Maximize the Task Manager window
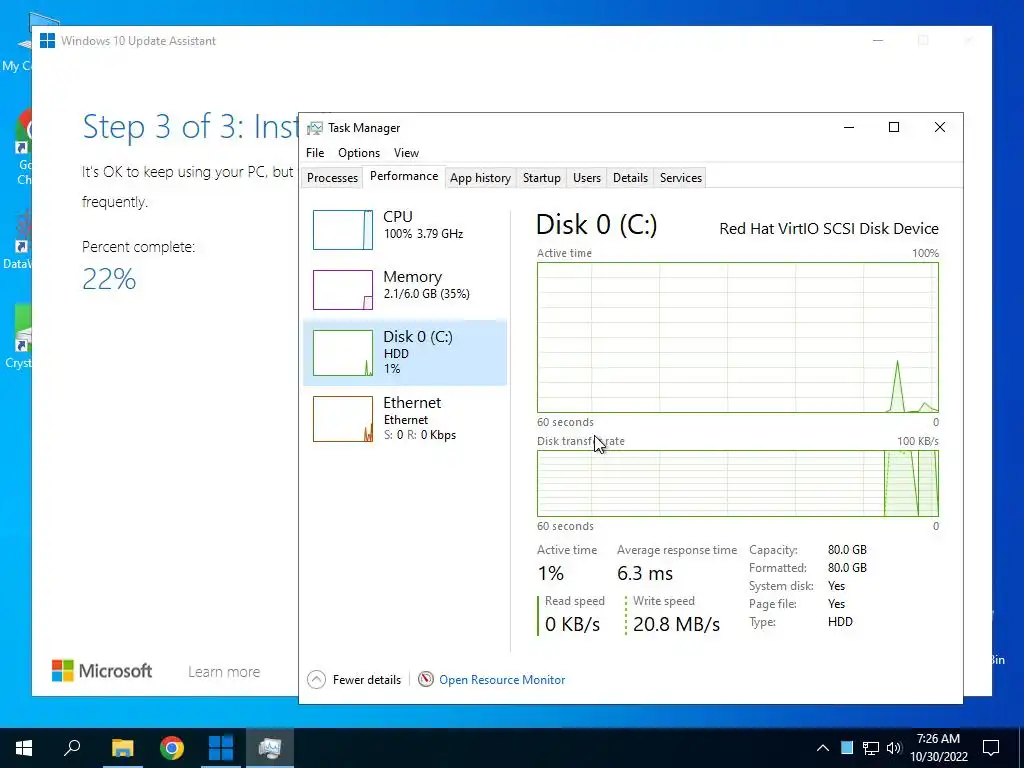This screenshot has width=1024, height=768. 894,127
